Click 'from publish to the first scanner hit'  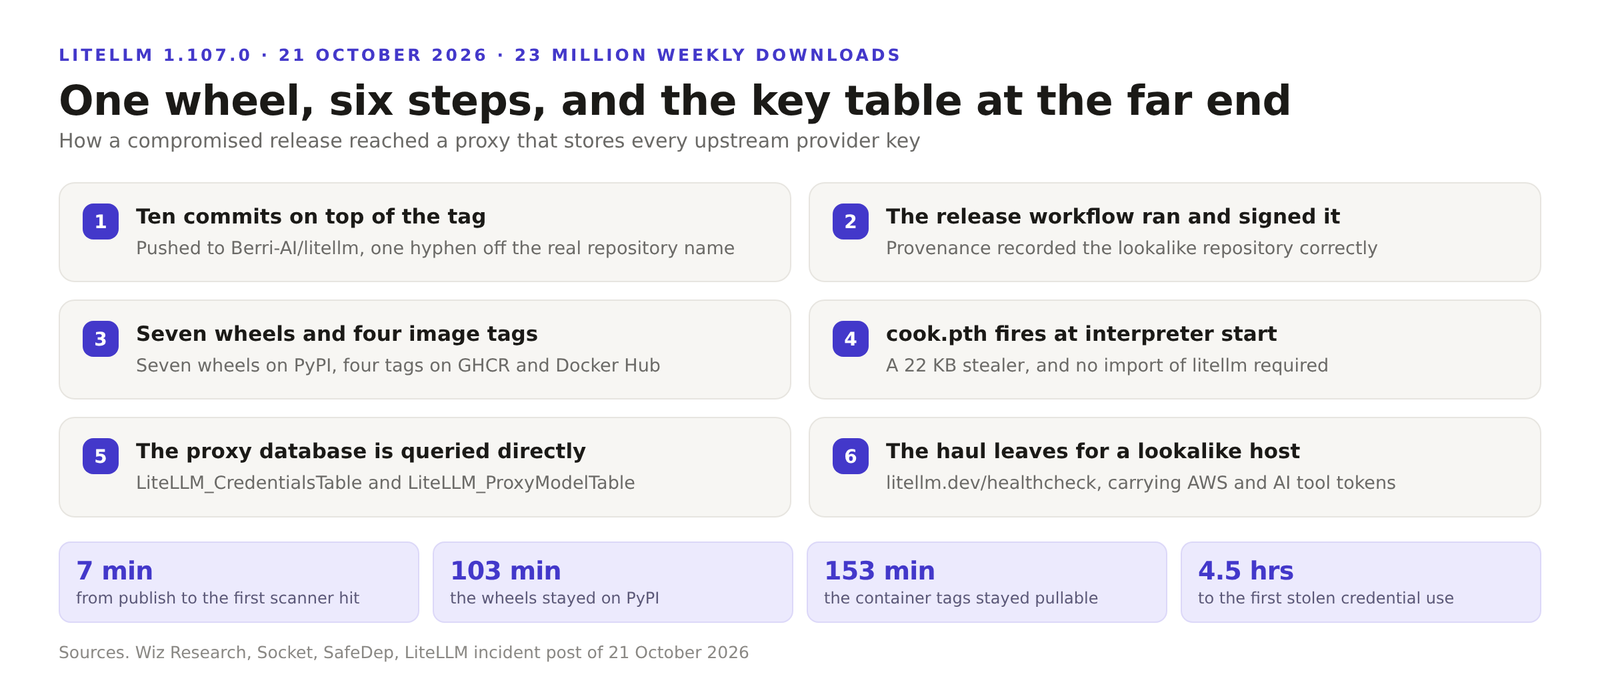(x=218, y=598)
